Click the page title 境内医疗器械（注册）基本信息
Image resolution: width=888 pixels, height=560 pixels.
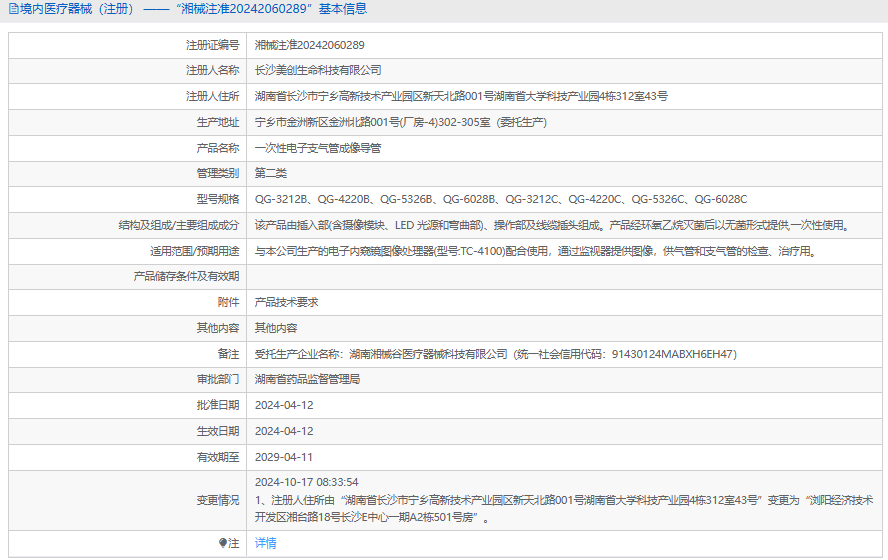194,9
